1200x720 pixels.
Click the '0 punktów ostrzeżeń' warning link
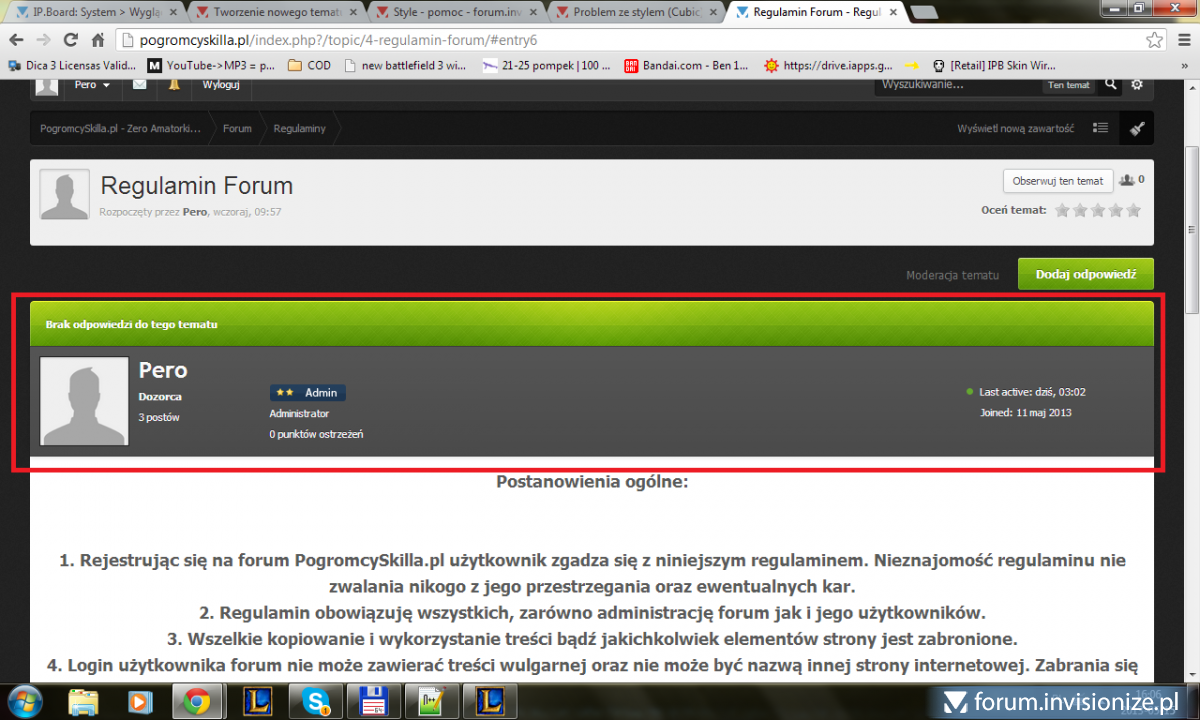pyautogui.click(x=316, y=435)
